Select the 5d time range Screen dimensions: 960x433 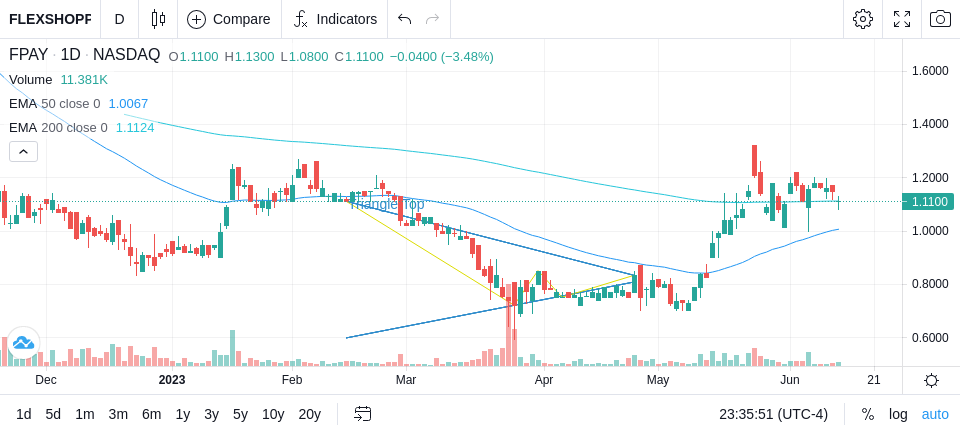53,415
